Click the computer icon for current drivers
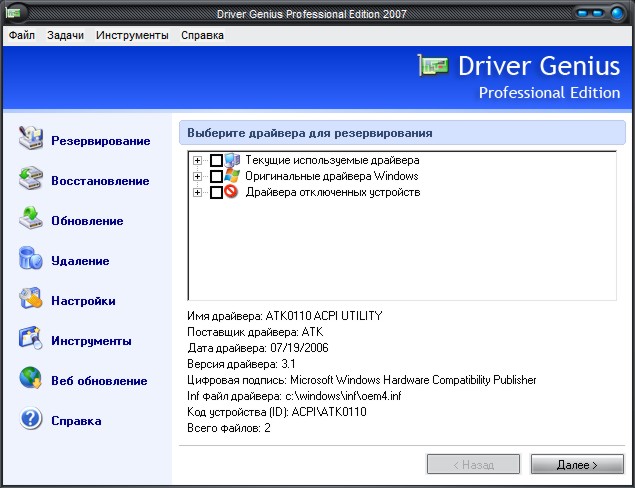Screen dimensions: 635x488 (x=232, y=160)
